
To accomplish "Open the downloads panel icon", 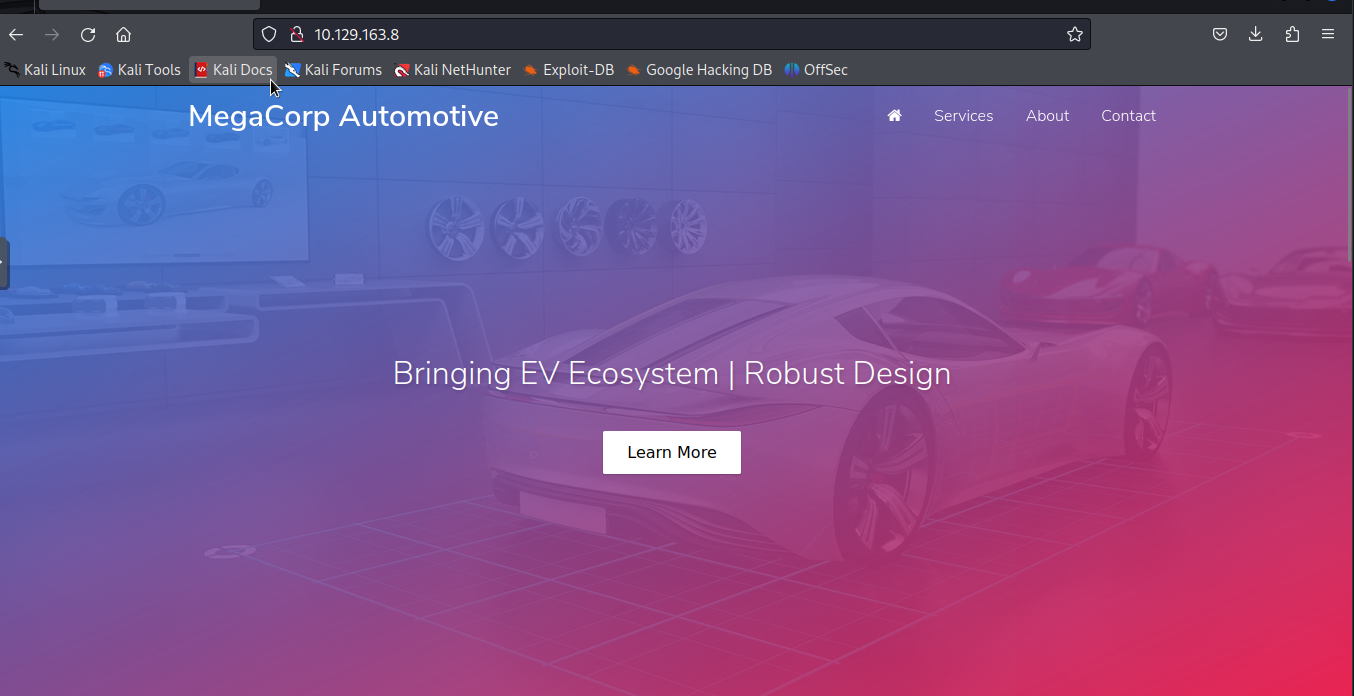I will pos(1256,35).
